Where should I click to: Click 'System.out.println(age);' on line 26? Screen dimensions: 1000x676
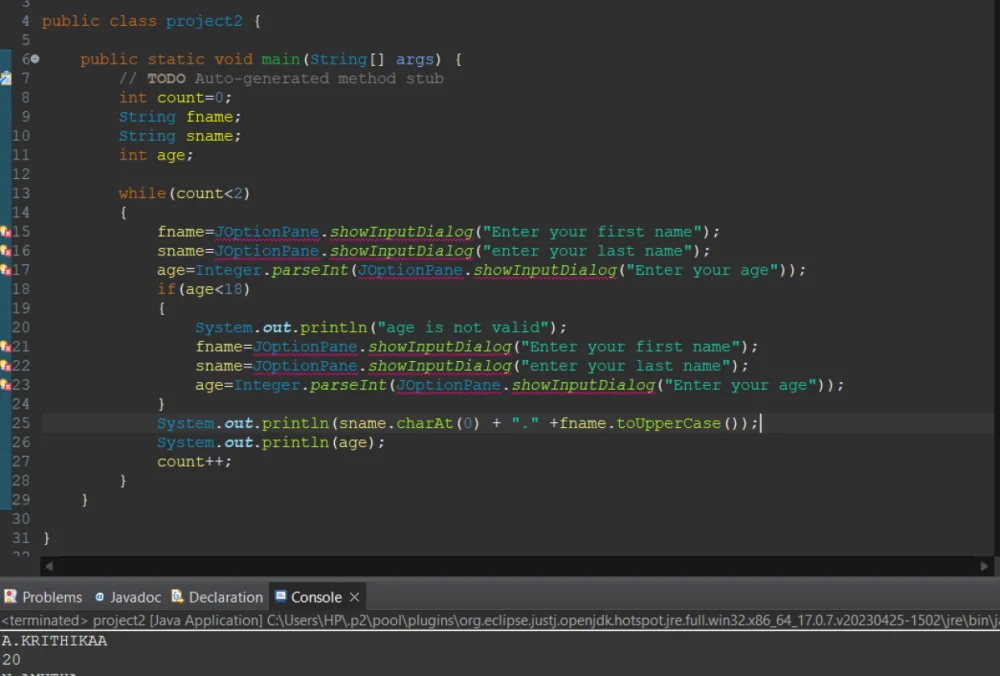[x=271, y=442]
